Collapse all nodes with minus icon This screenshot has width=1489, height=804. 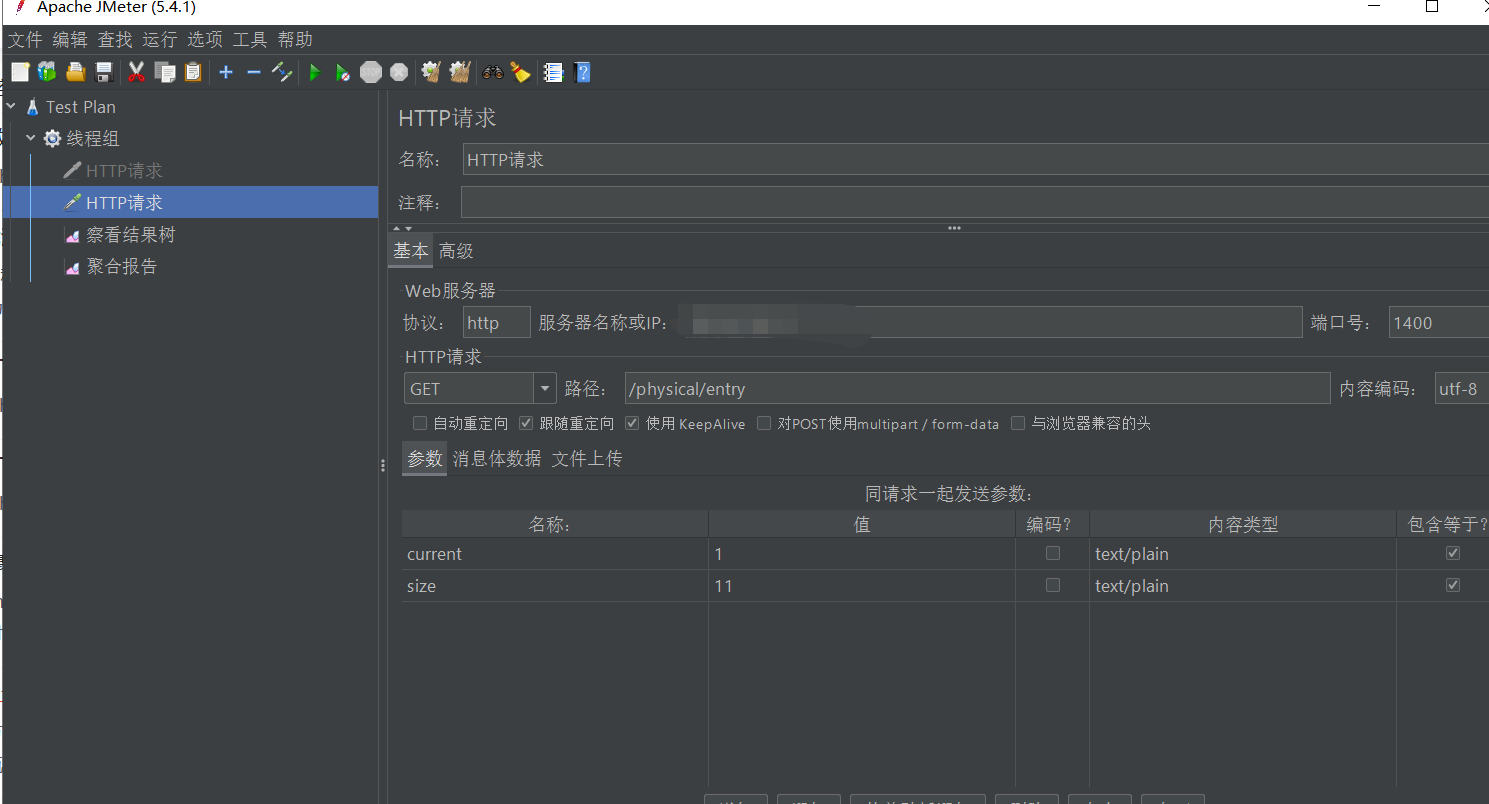254,72
